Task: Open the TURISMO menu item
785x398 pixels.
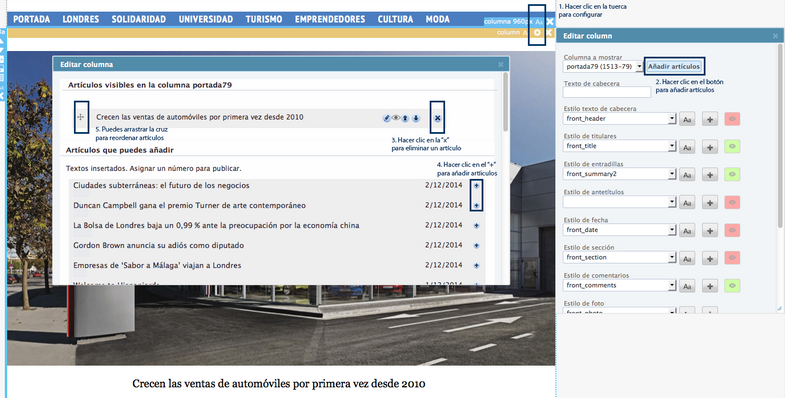Action: pos(264,20)
